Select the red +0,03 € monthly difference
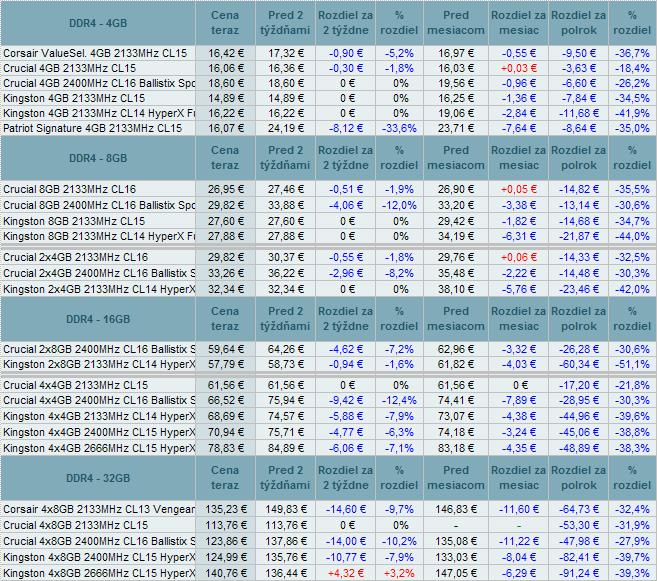 point(519,68)
